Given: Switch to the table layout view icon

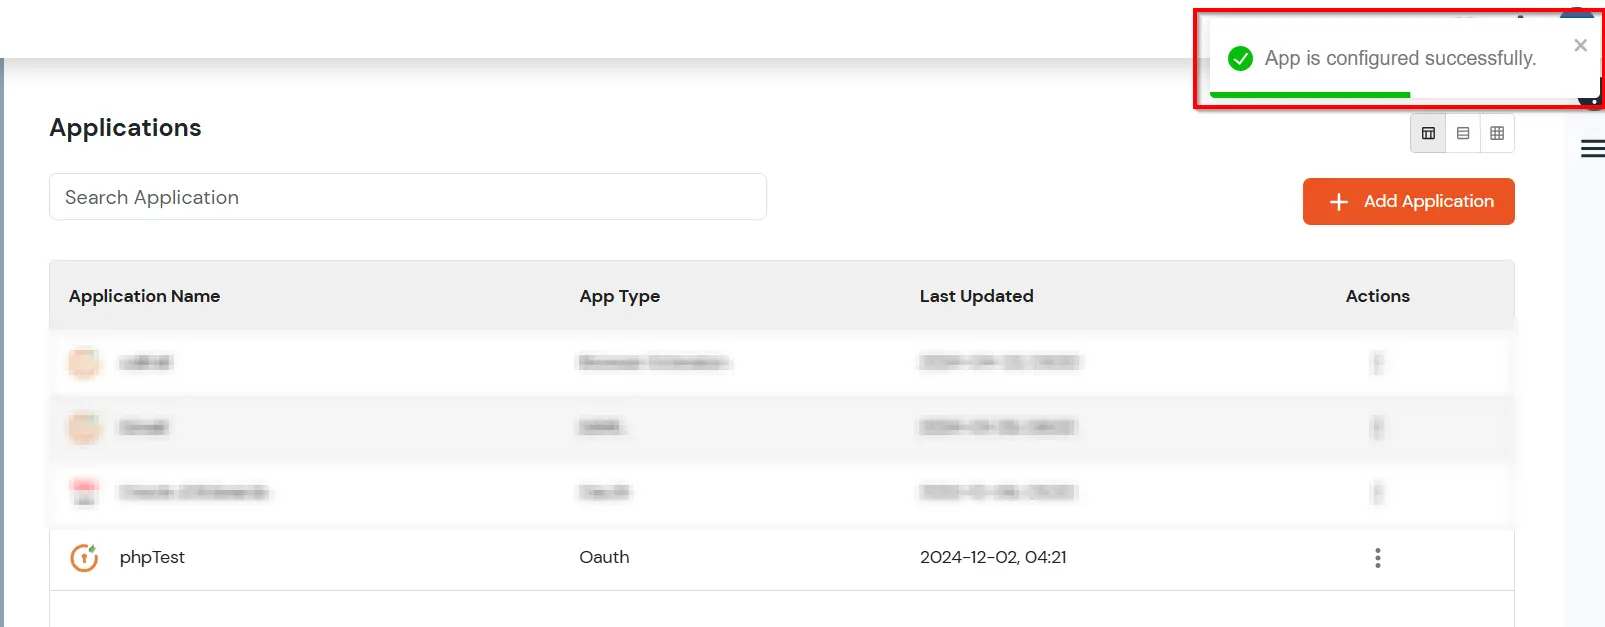Looking at the screenshot, I should tap(1428, 133).
